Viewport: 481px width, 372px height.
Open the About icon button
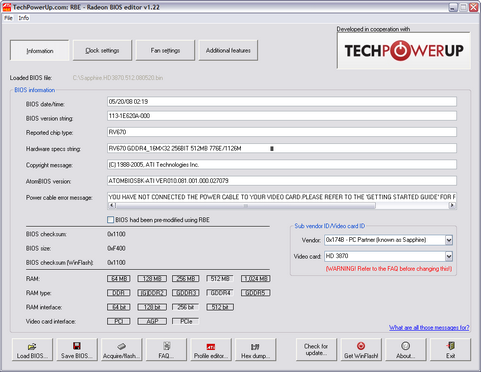tap(406, 350)
